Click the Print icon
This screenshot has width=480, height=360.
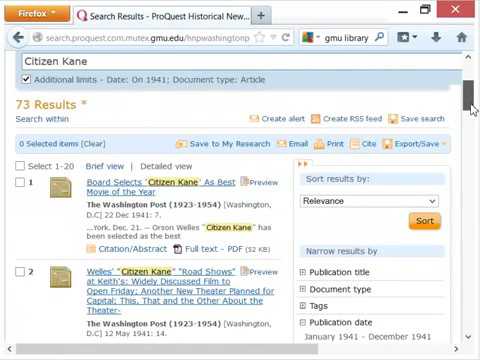(319, 144)
